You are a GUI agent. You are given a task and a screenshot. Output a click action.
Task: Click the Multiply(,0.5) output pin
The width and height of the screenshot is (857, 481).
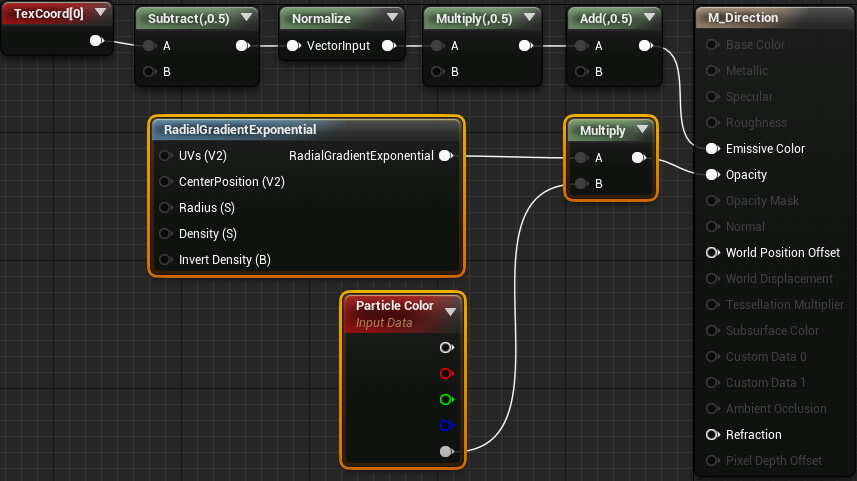pyautogui.click(x=526, y=46)
